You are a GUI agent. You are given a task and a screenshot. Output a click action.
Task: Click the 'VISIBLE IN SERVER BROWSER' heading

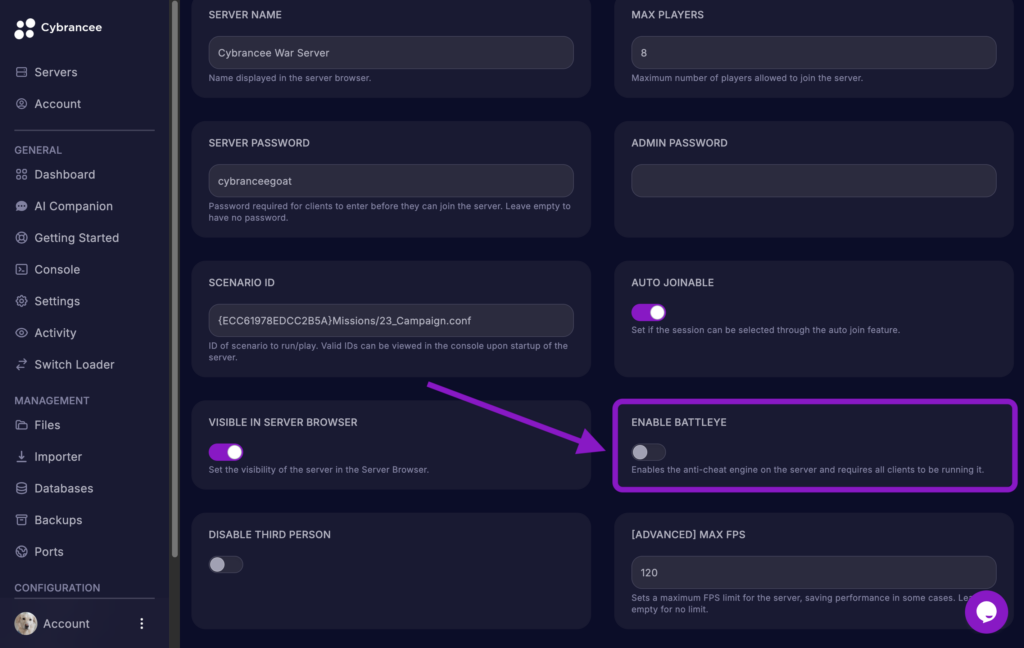click(283, 422)
